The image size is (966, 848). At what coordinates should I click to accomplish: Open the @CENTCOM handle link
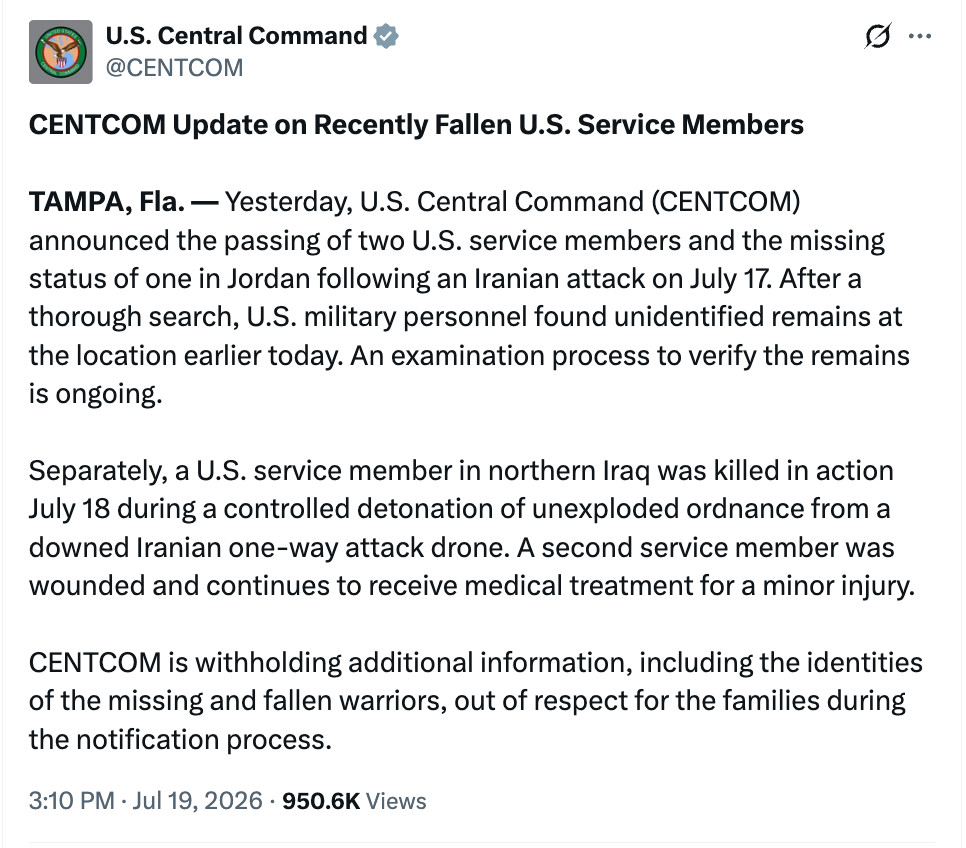(x=174, y=68)
